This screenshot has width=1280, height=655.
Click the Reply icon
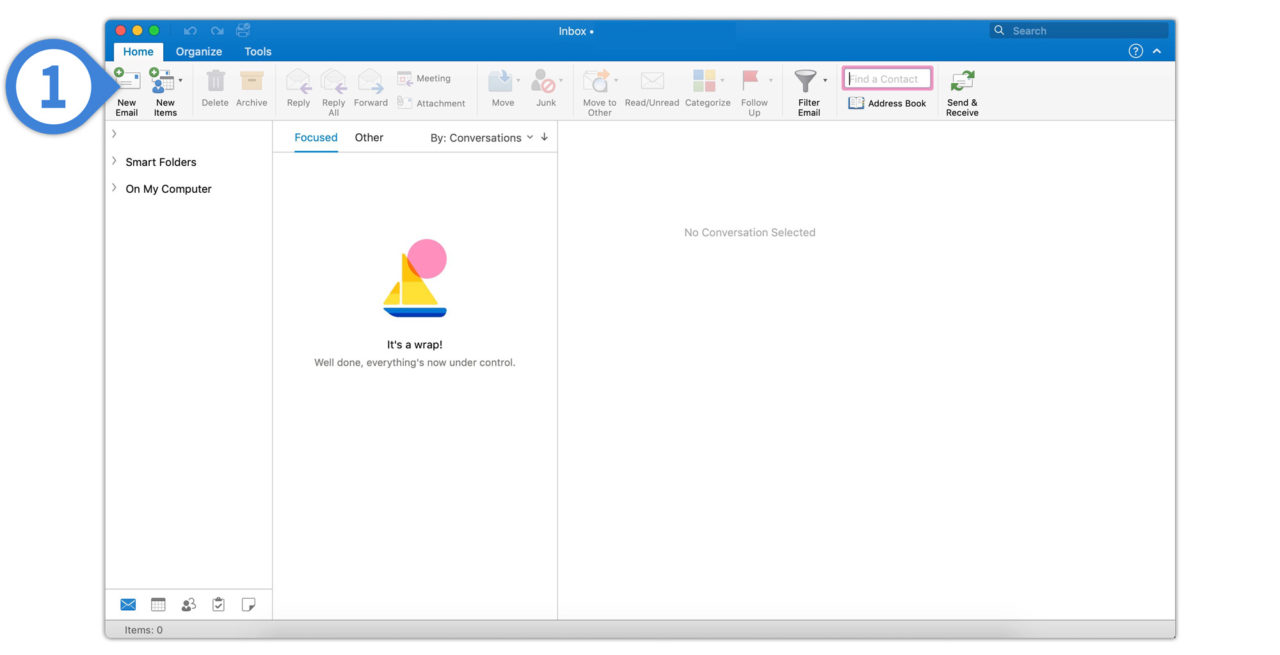coord(298,81)
